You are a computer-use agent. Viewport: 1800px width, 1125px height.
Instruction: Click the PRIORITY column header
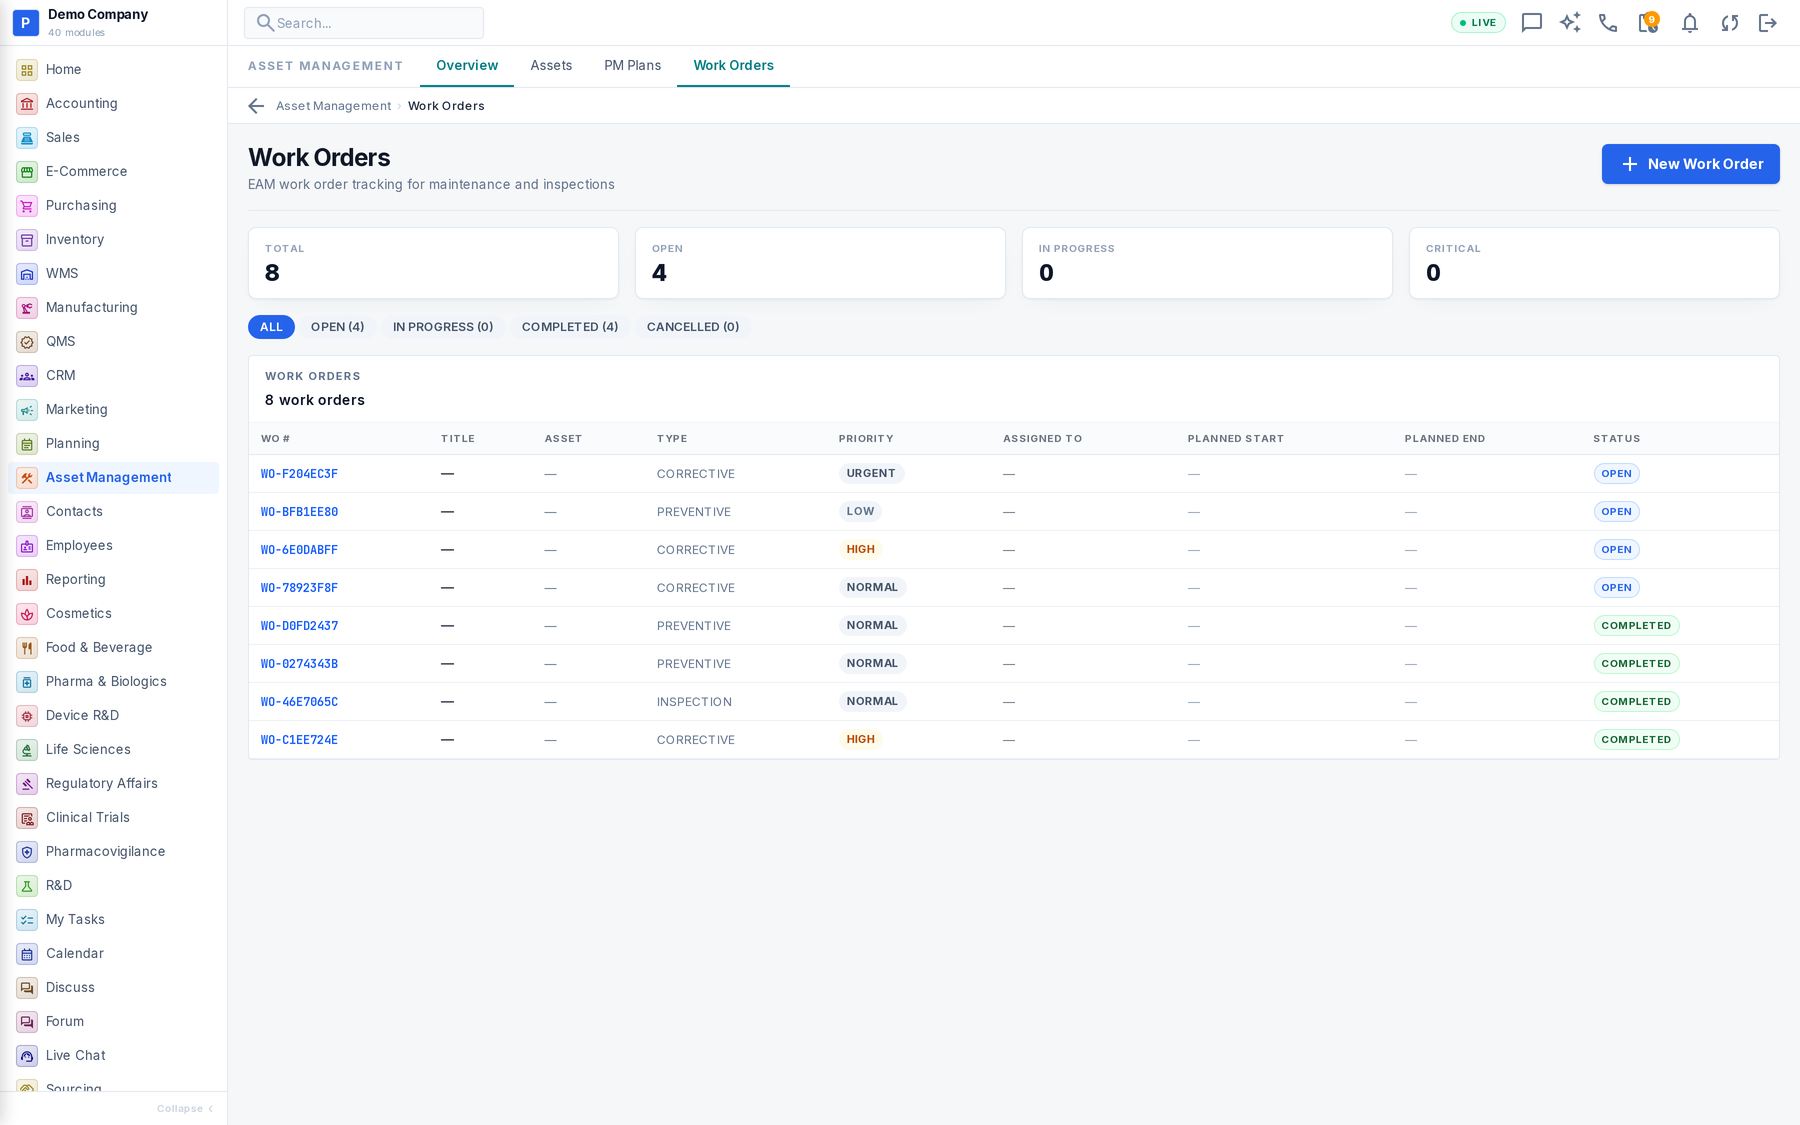coord(866,439)
